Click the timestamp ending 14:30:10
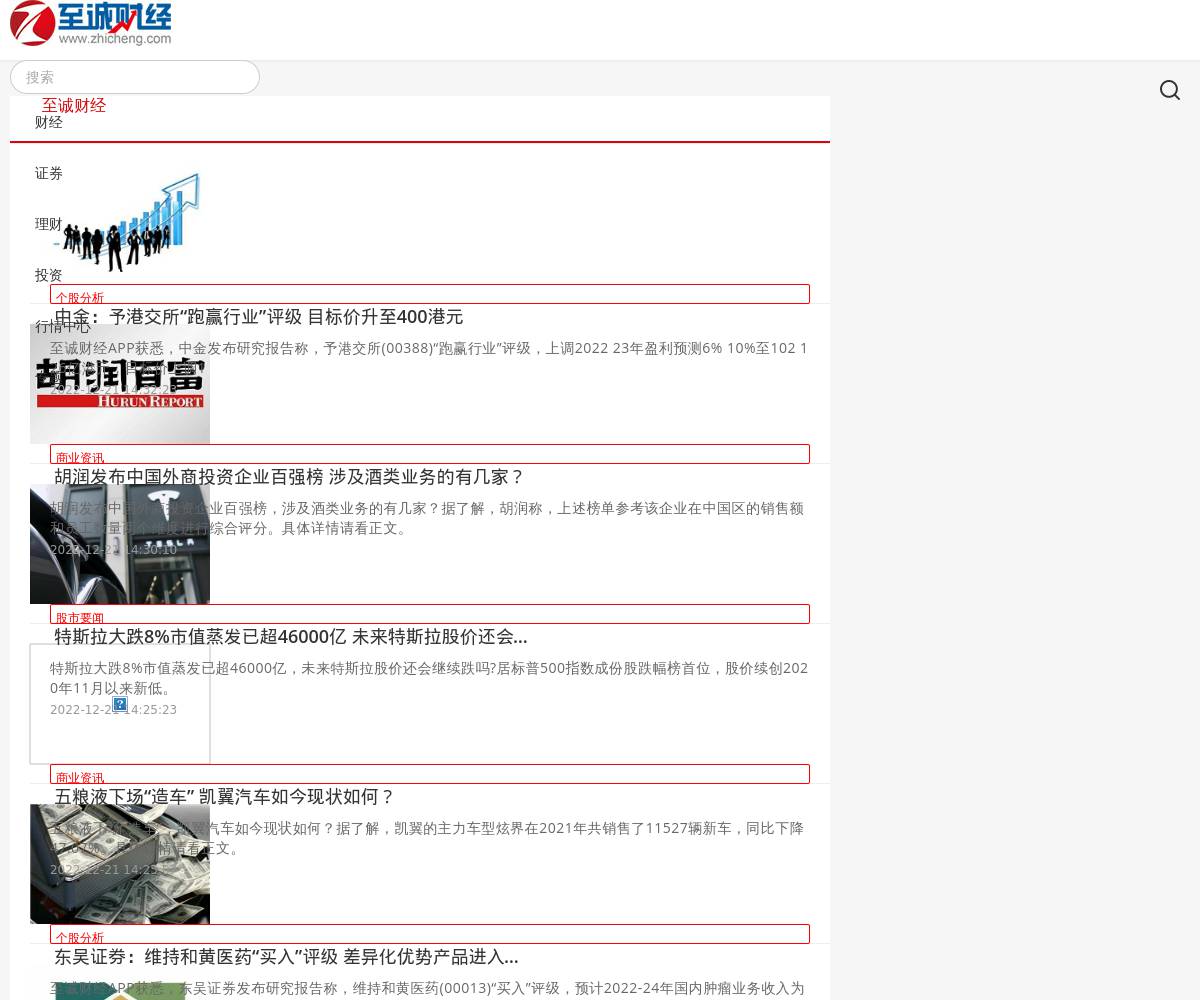The image size is (1200, 1000). tap(113, 549)
